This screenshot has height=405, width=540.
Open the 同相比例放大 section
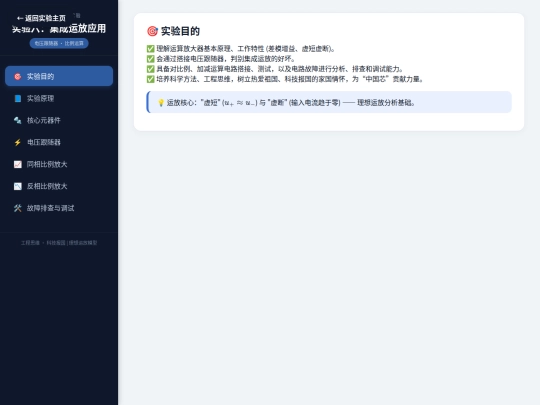(x=59, y=164)
